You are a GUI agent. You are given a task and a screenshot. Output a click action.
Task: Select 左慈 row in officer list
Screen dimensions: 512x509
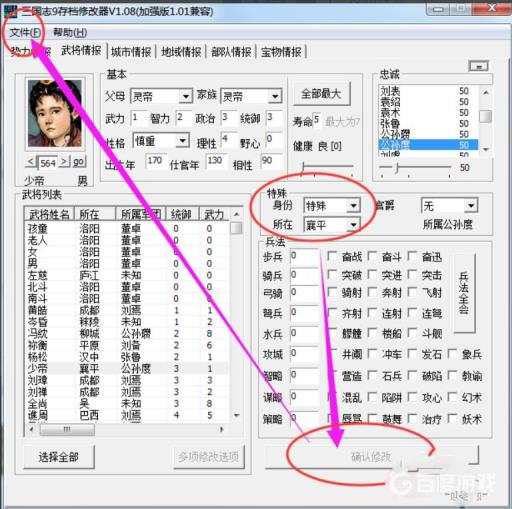128,275
